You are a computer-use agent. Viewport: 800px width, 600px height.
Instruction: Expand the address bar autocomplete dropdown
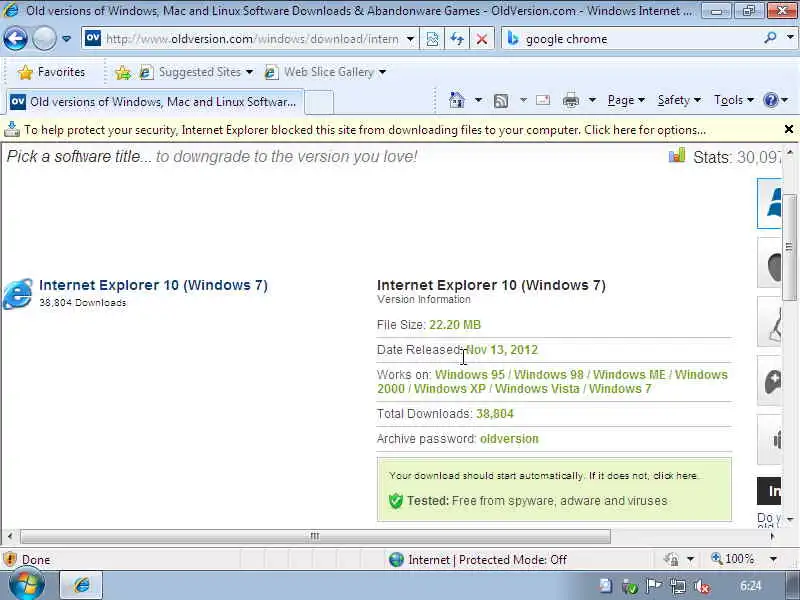[x=410, y=39]
